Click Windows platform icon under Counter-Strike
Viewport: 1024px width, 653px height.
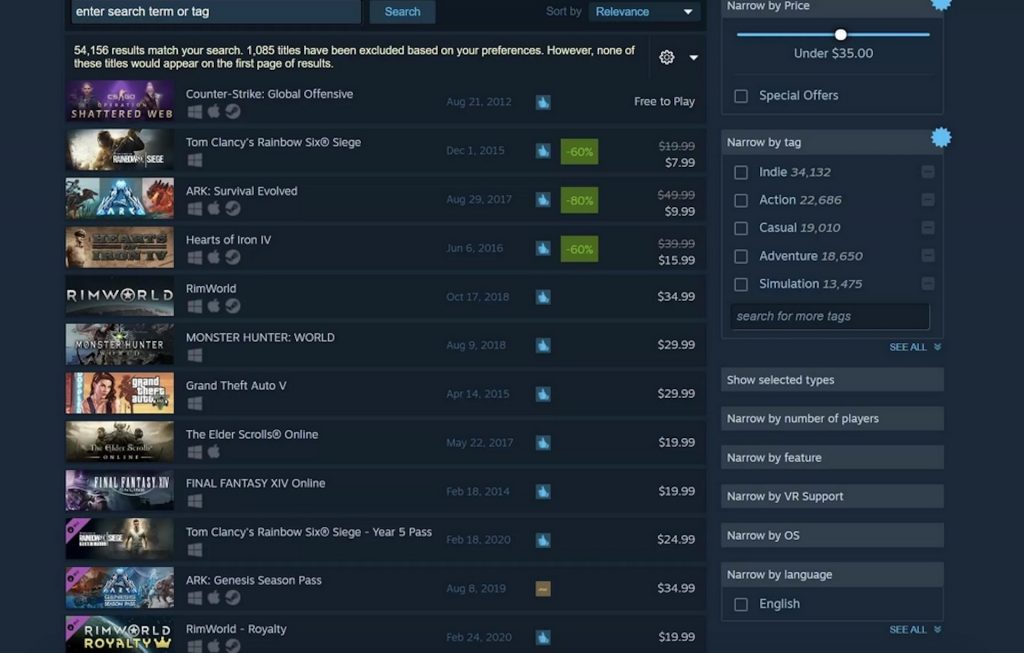pyautogui.click(x=195, y=112)
